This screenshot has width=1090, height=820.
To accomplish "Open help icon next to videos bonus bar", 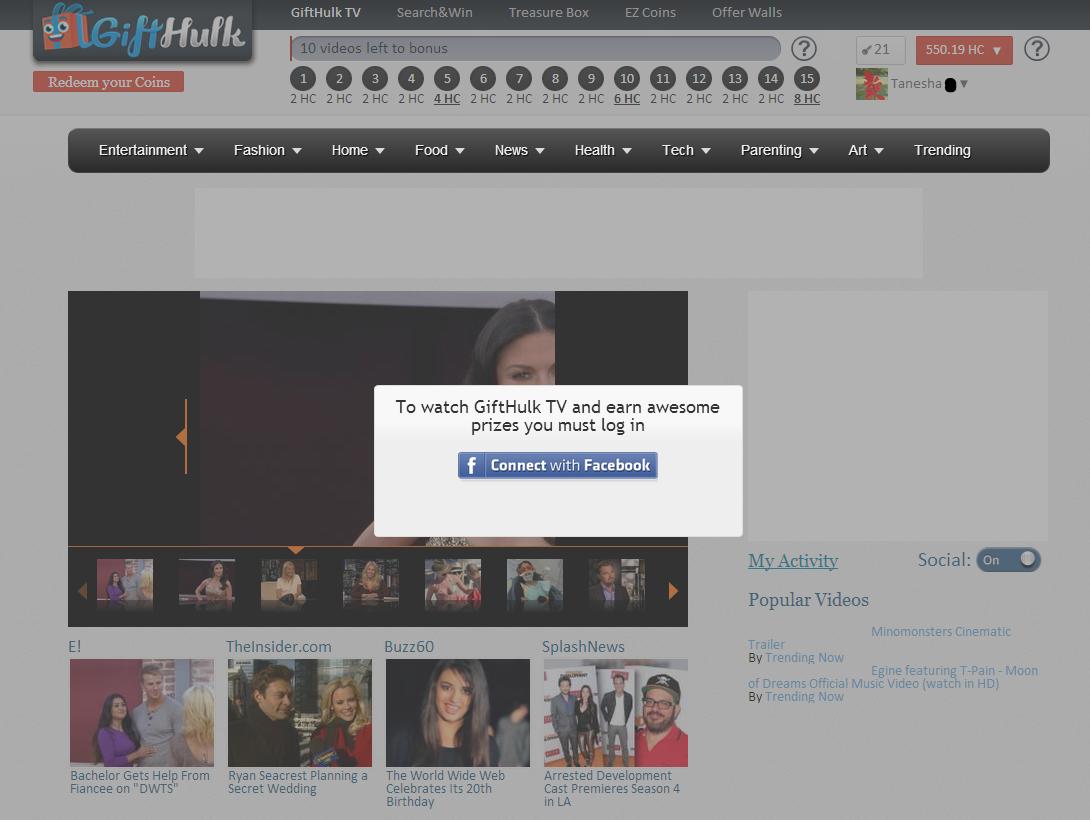I will pyautogui.click(x=804, y=49).
